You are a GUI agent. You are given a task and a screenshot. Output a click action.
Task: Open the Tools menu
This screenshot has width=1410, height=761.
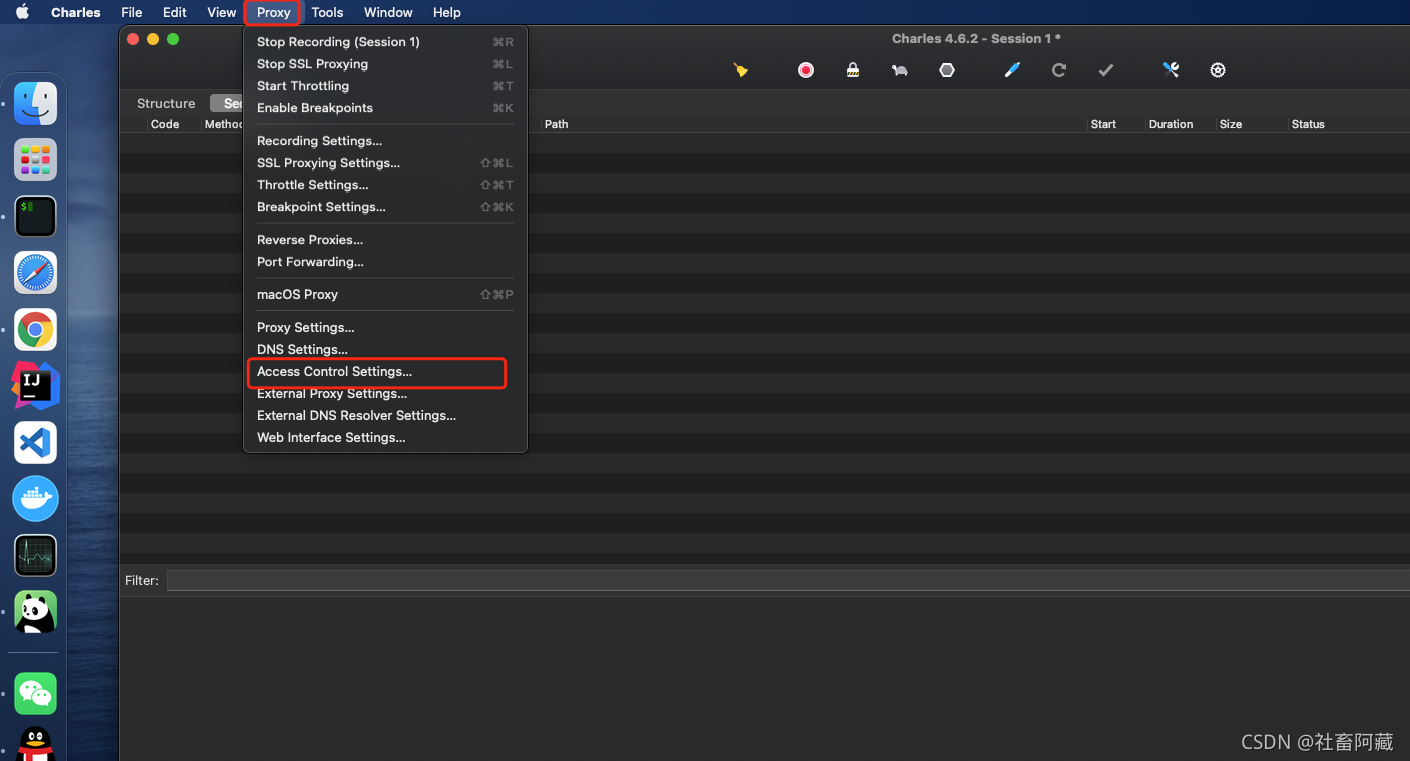tap(327, 12)
